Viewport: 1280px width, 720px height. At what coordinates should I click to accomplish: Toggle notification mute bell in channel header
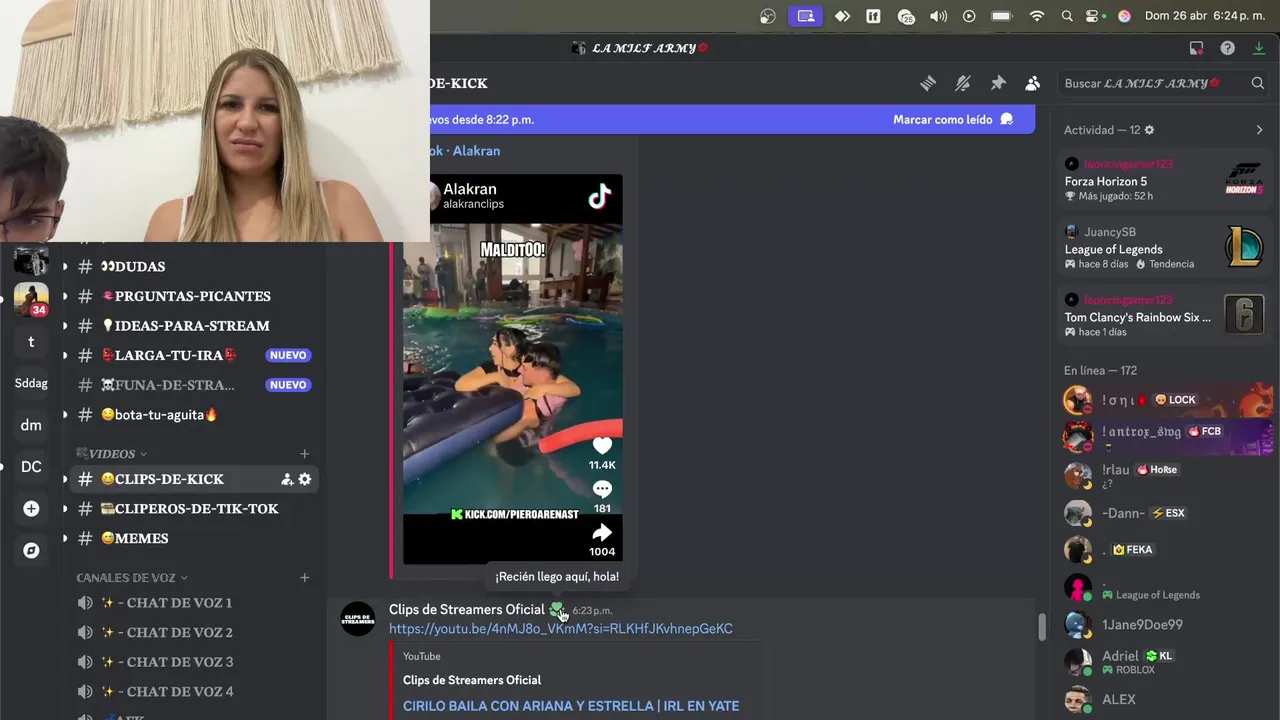pos(963,83)
